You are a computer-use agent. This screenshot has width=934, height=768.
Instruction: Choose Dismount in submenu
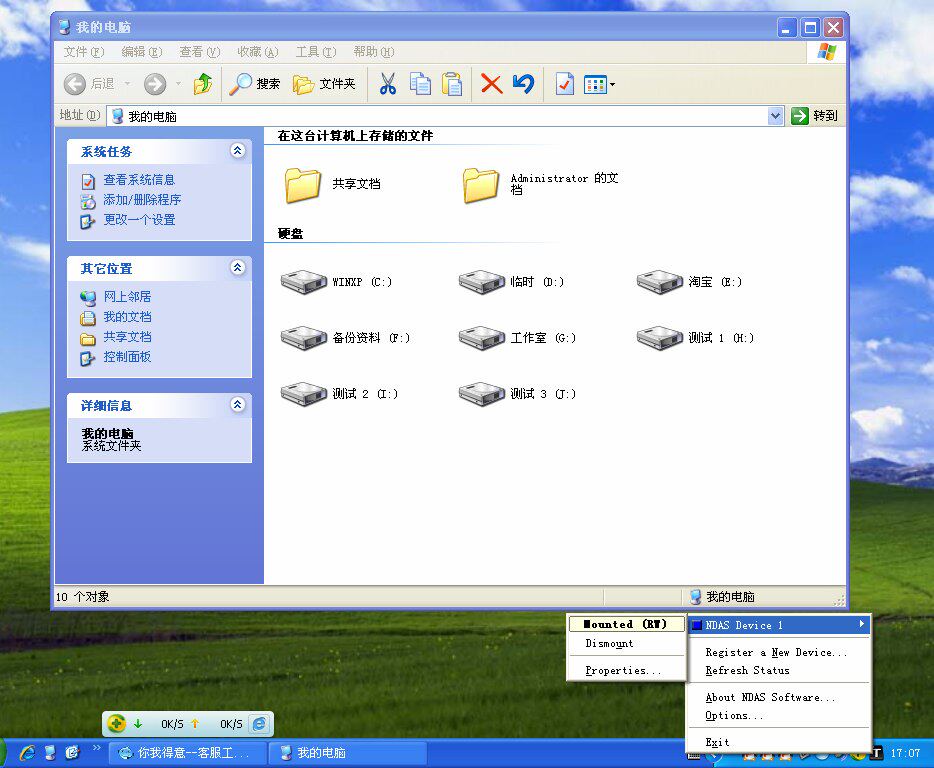(626, 643)
